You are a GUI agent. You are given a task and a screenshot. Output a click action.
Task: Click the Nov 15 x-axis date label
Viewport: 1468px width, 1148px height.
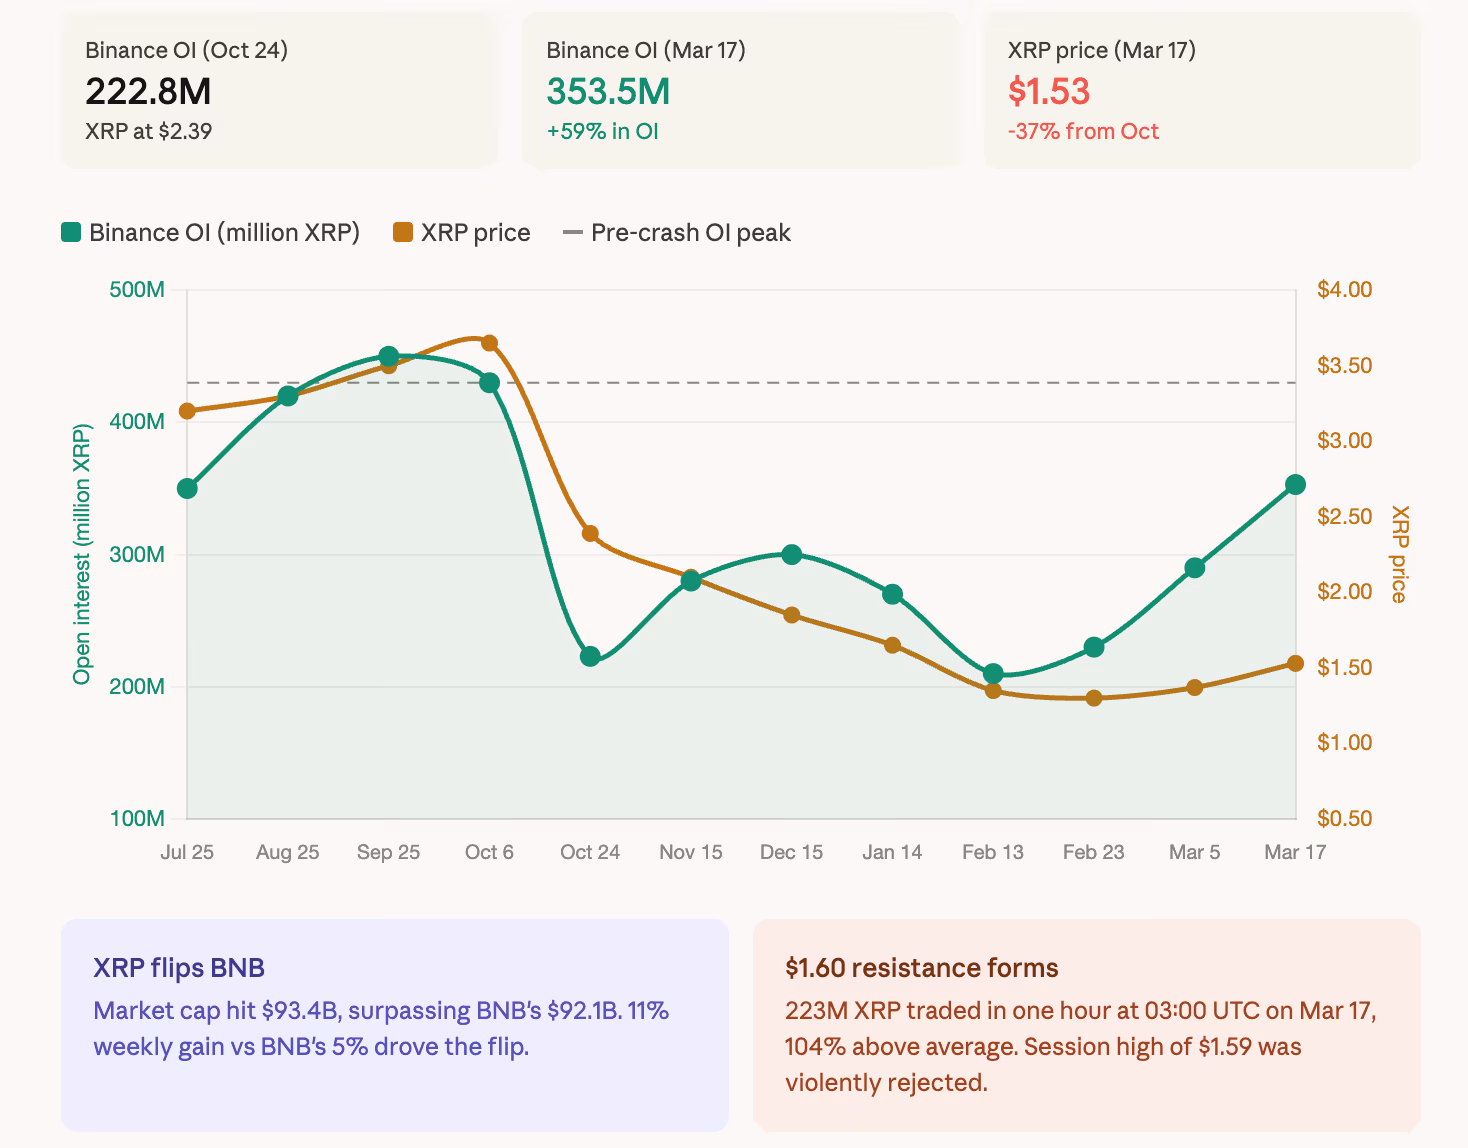[x=691, y=852]
